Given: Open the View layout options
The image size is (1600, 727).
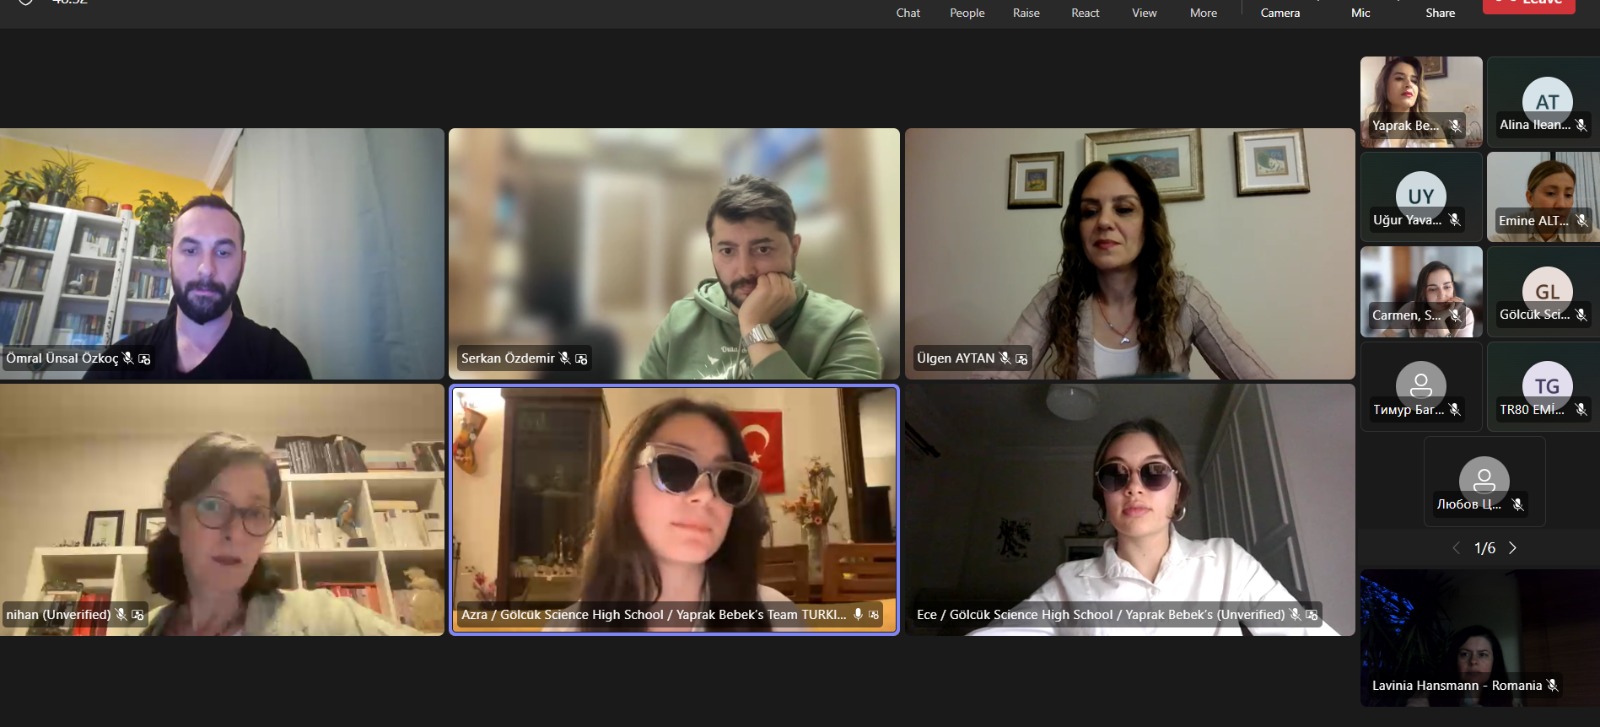Looking at the screenshot, I should pyautogui.click(x=1144, y=10).
